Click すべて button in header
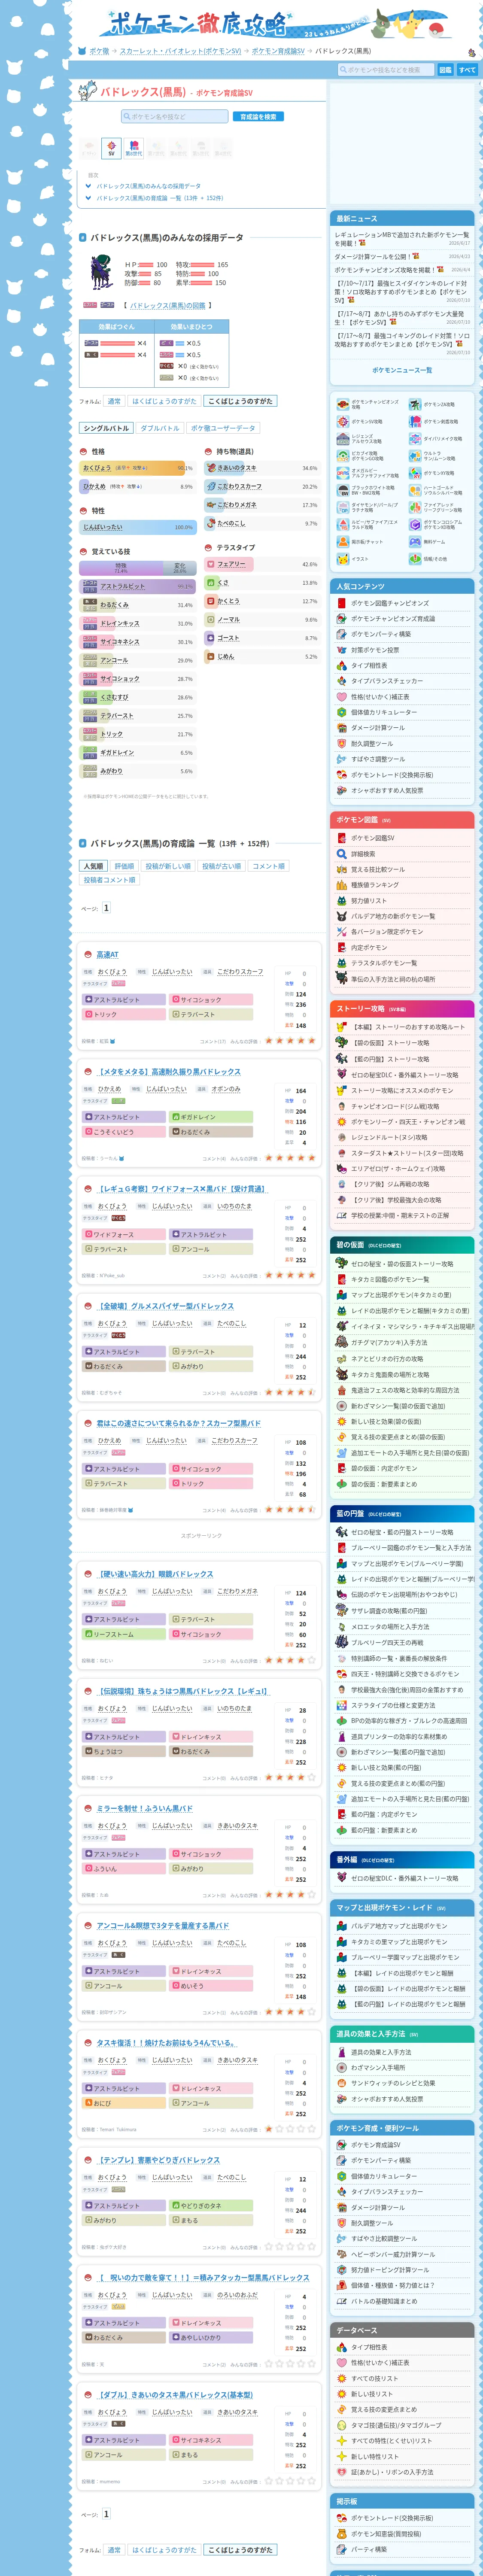Screen dimensions: 483x2576 467,70
